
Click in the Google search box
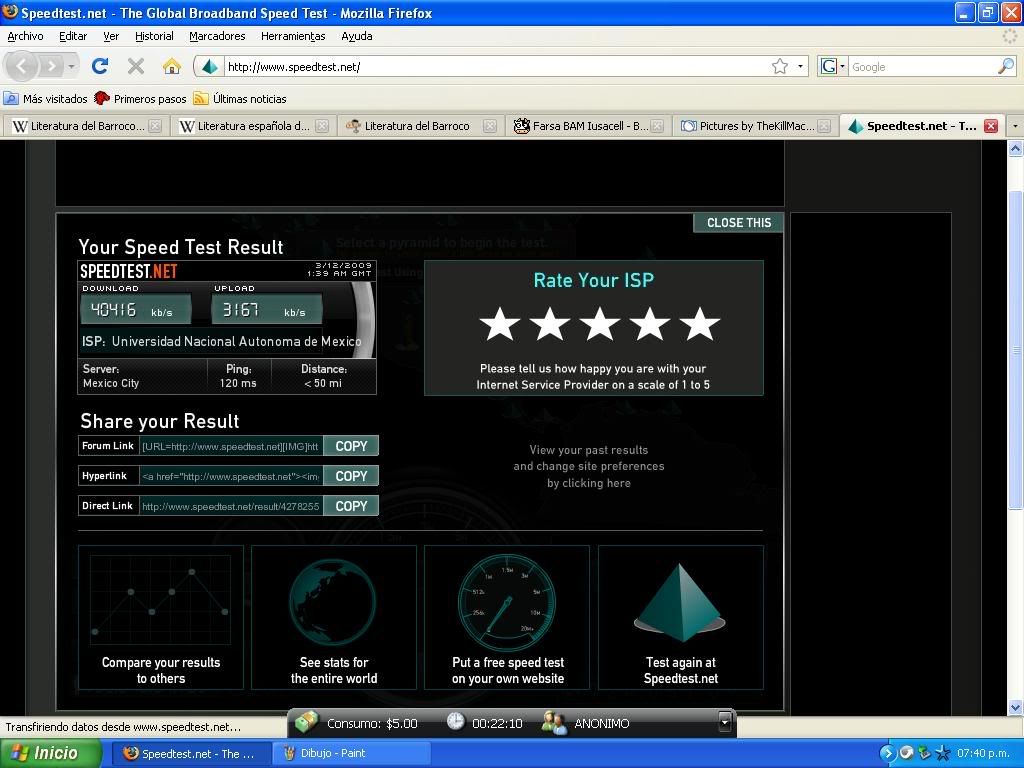click(922, 67)
